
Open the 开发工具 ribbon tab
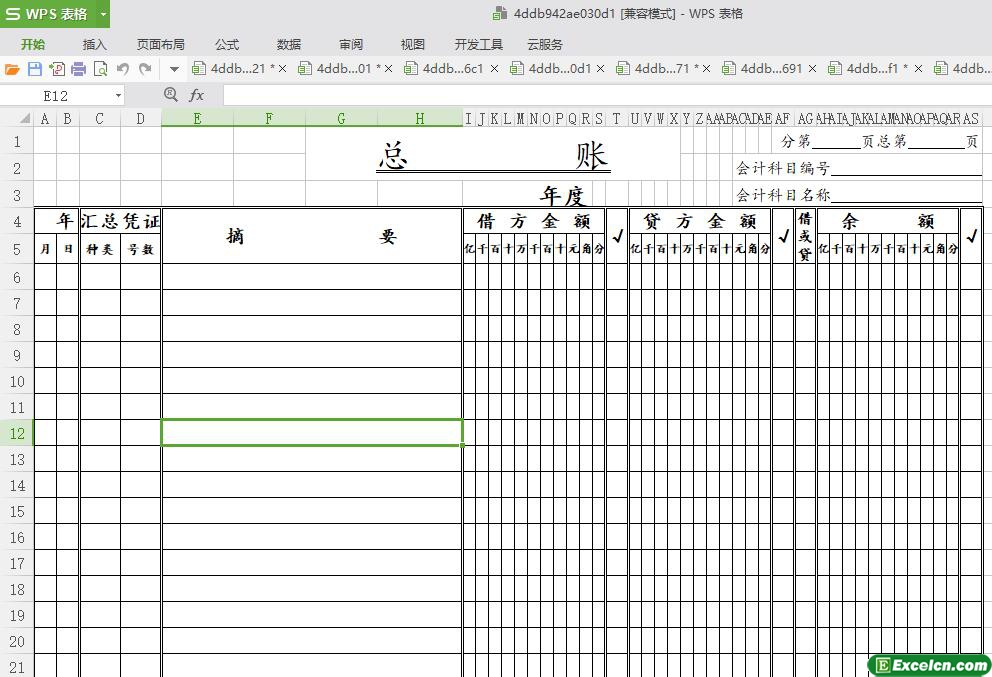pyautogui.click(x=478, y=44)
